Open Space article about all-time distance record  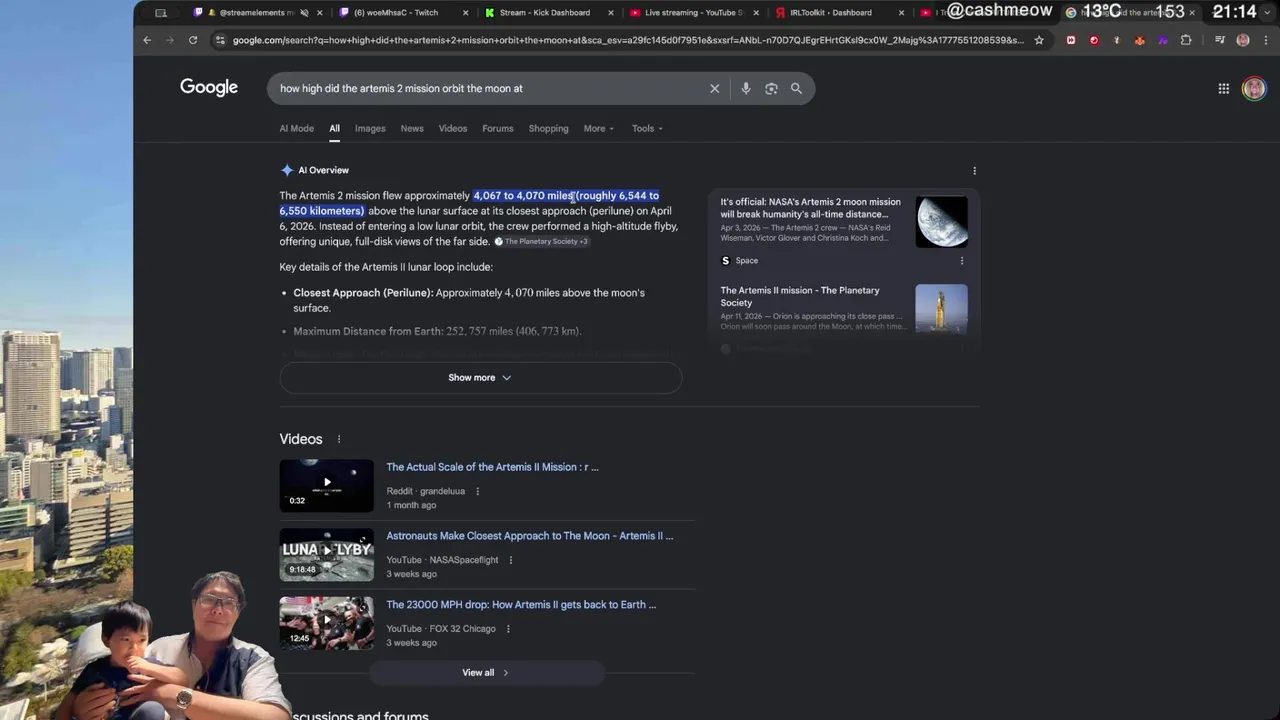[810, 208]
